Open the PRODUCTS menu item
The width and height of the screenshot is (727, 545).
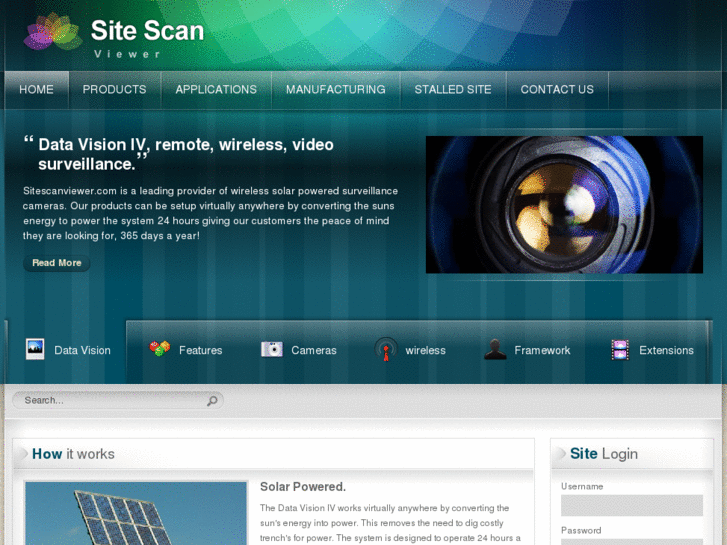[115, 90]
